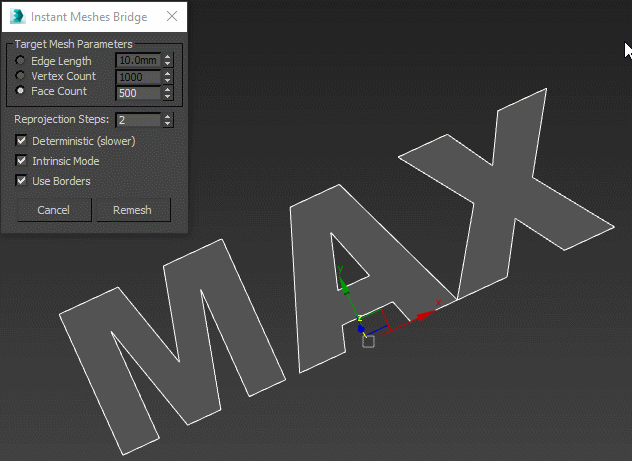Click the Face Count spinner arrows
This screenshot has width=632, height=461.
167,93
